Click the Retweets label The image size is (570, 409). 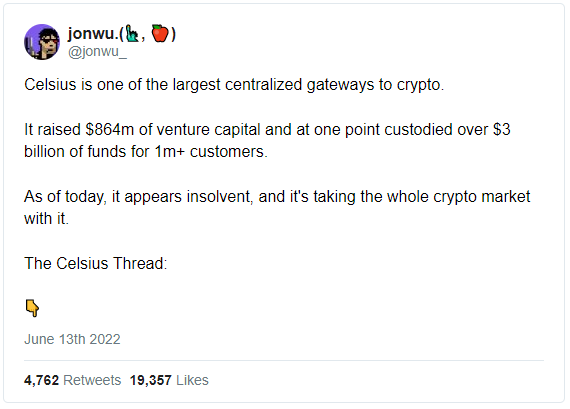[x=92, y=380]
